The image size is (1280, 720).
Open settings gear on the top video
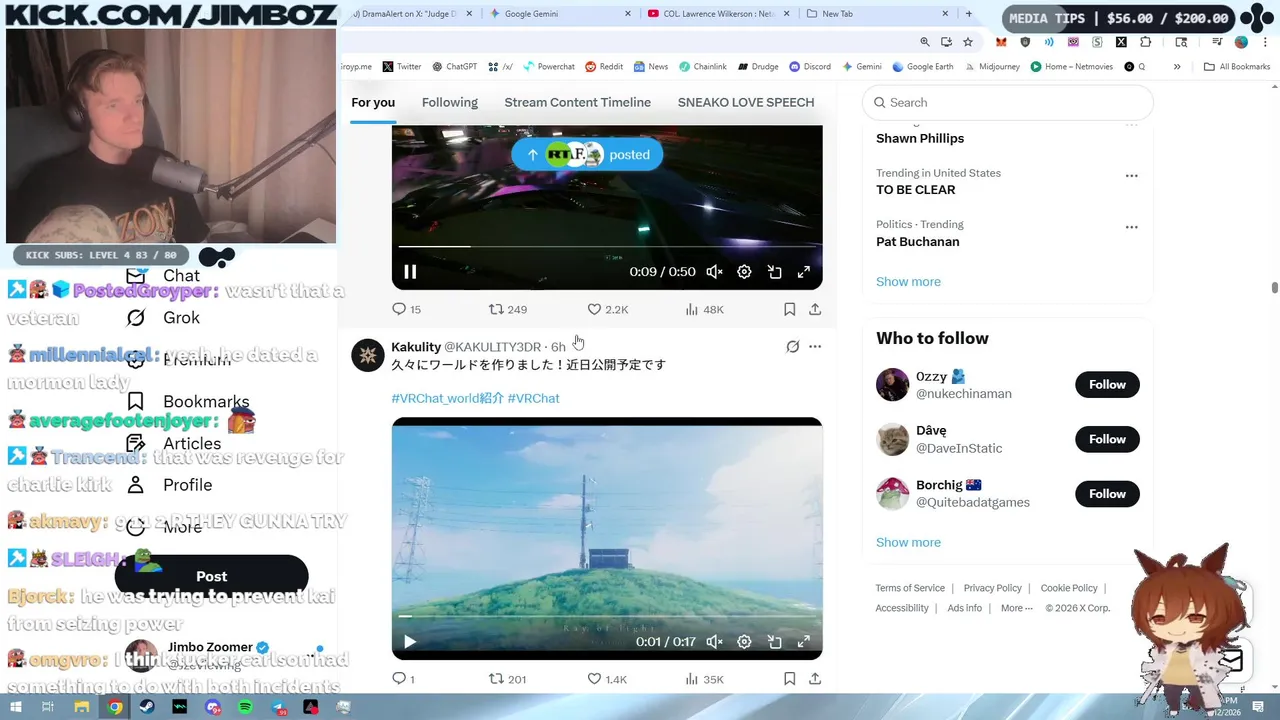tap(744, 272)
